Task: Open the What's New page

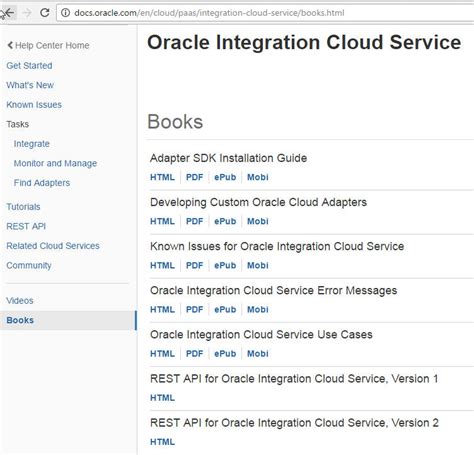Action: 30,85
